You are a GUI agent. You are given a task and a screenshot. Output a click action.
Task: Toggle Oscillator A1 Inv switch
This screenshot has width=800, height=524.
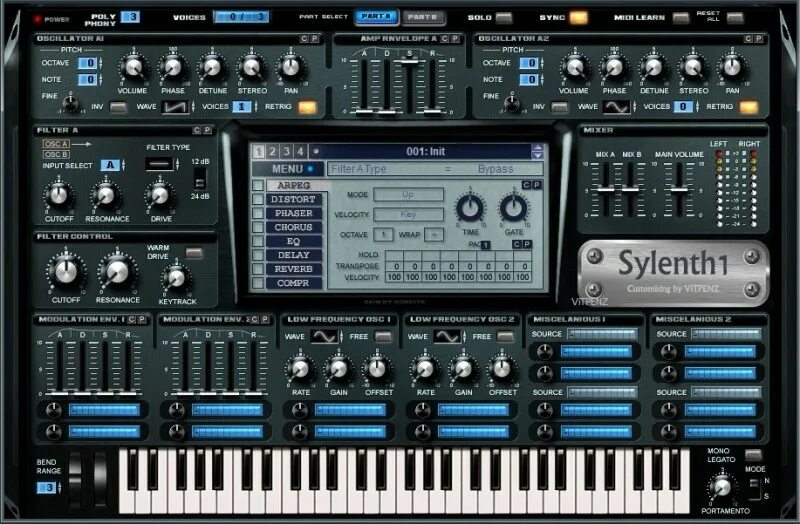pyautogui.click(x=118, y=107)
